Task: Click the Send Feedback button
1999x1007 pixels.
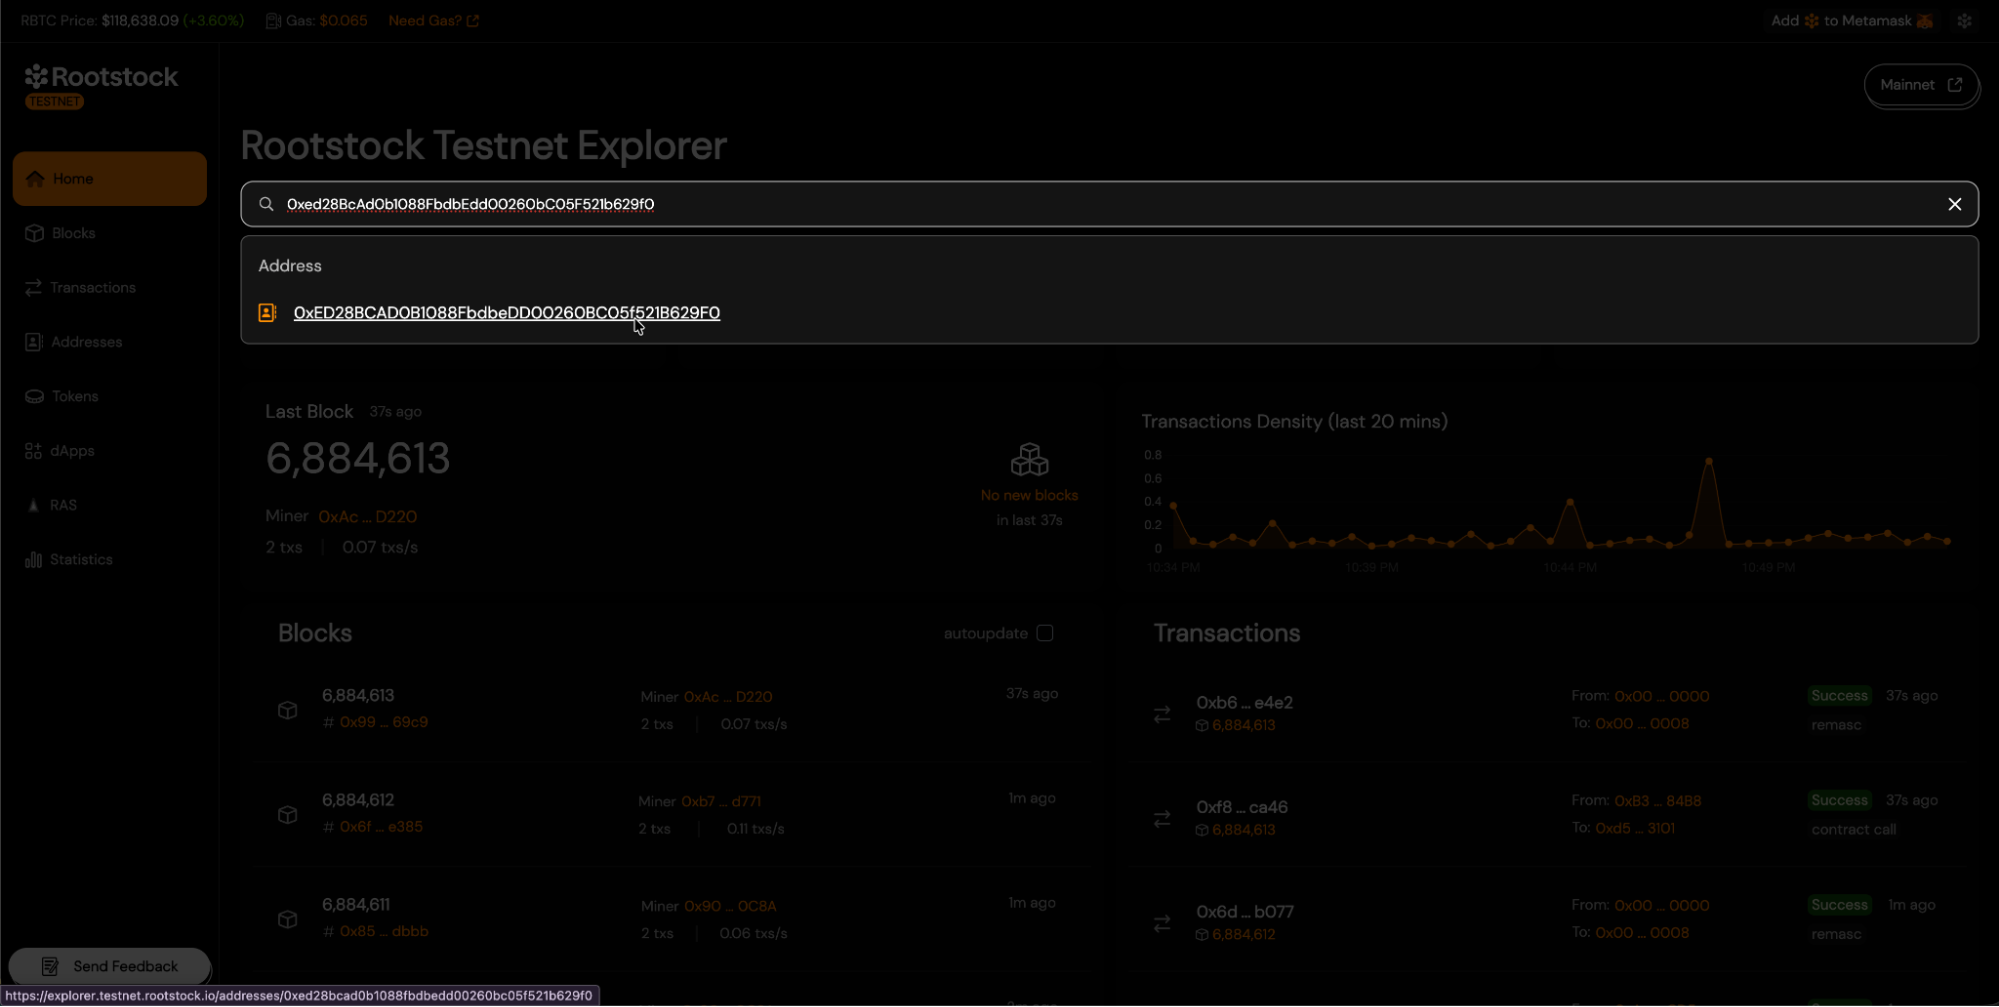Action: [x=110, y=966]
